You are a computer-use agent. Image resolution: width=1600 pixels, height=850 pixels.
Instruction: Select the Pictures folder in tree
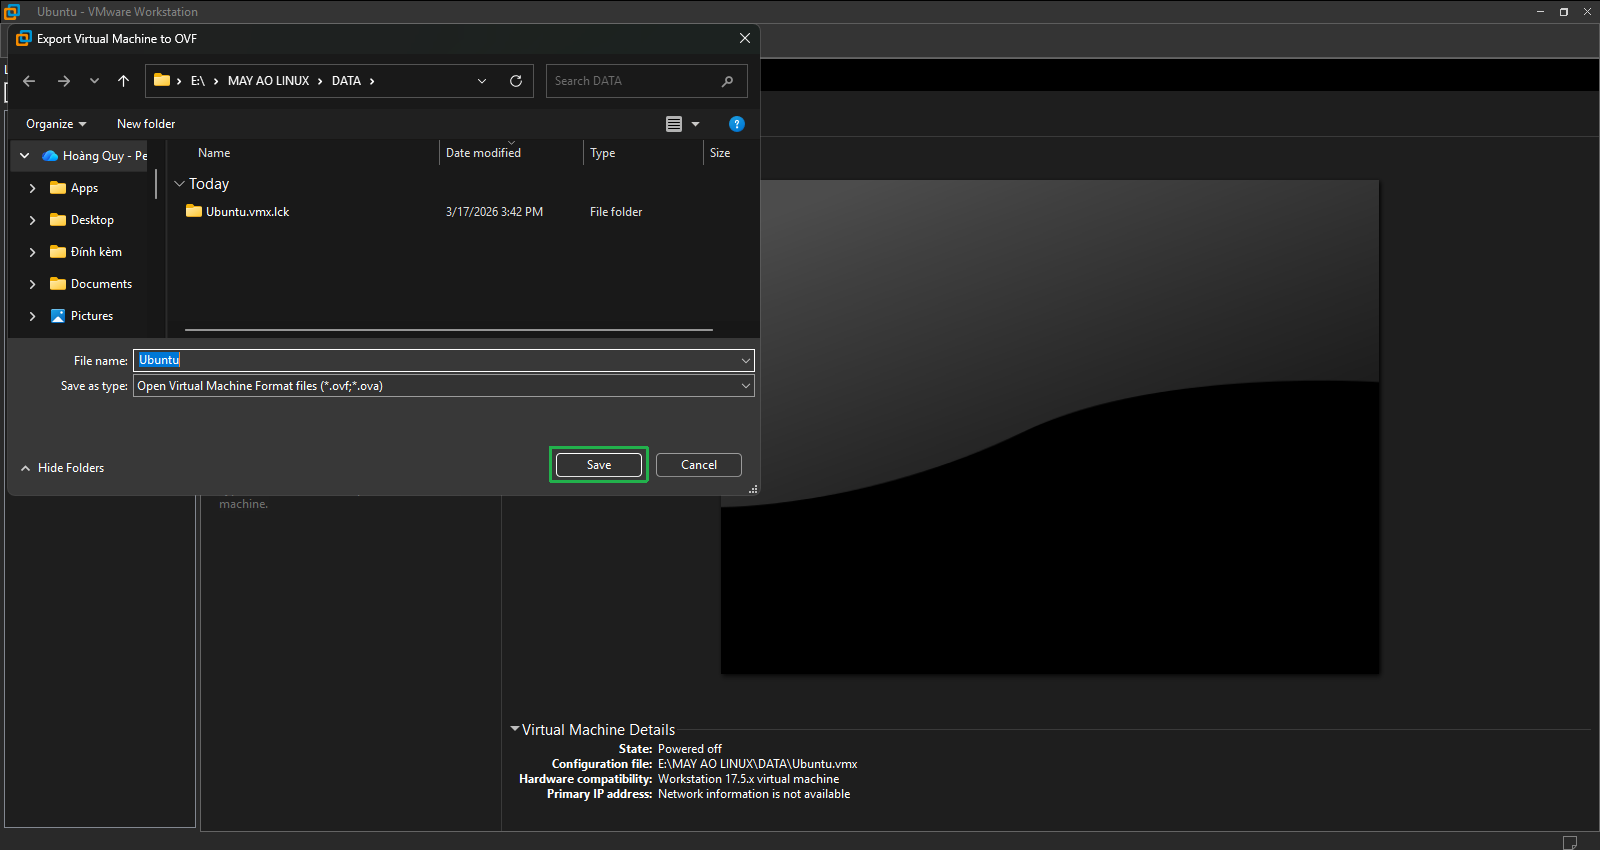point(82,316)
